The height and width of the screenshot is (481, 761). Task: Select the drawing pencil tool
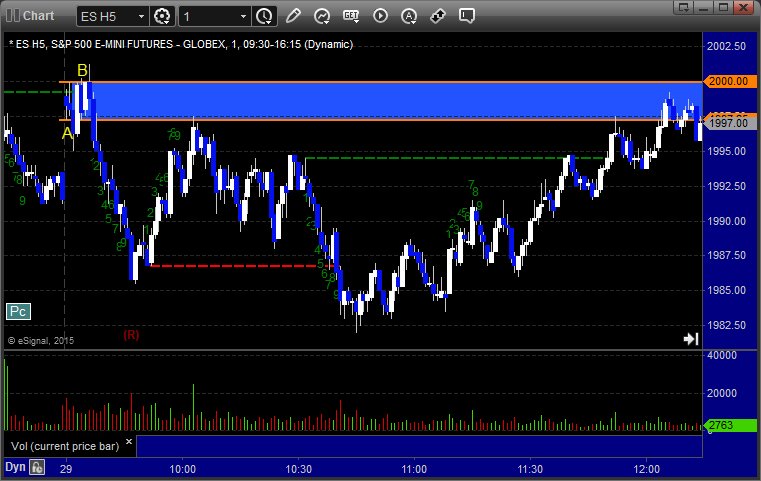point(293,16)
